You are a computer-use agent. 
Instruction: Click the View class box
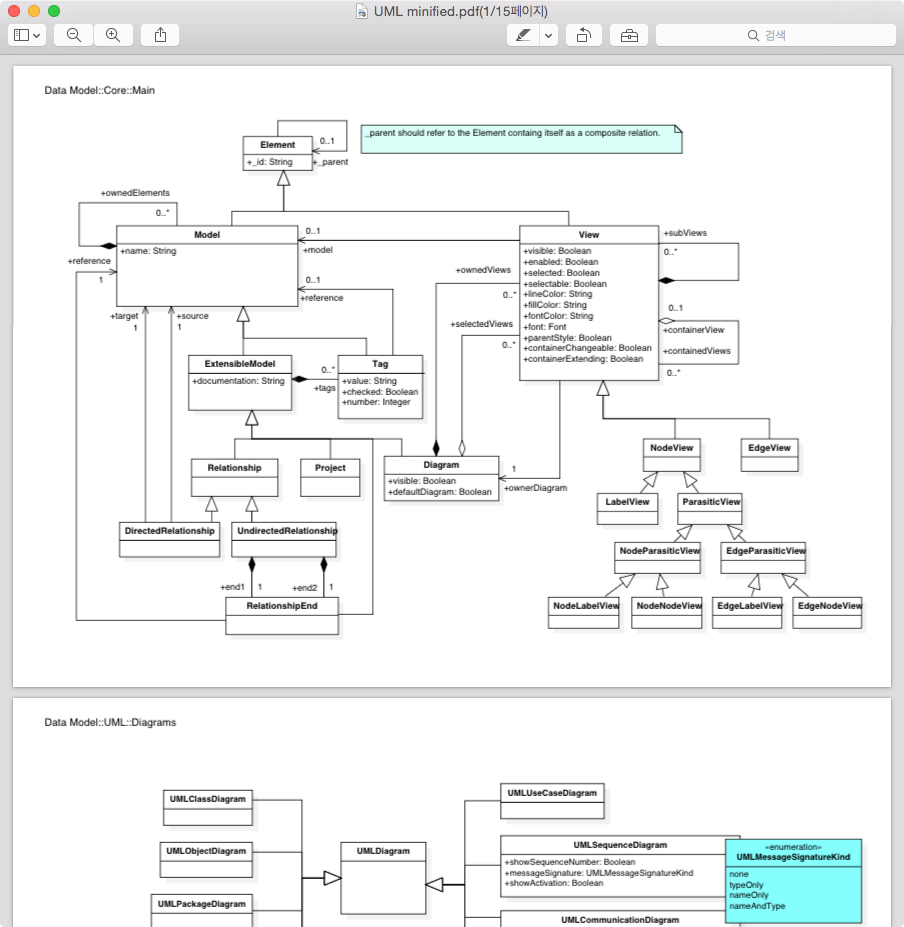(588, 300)
